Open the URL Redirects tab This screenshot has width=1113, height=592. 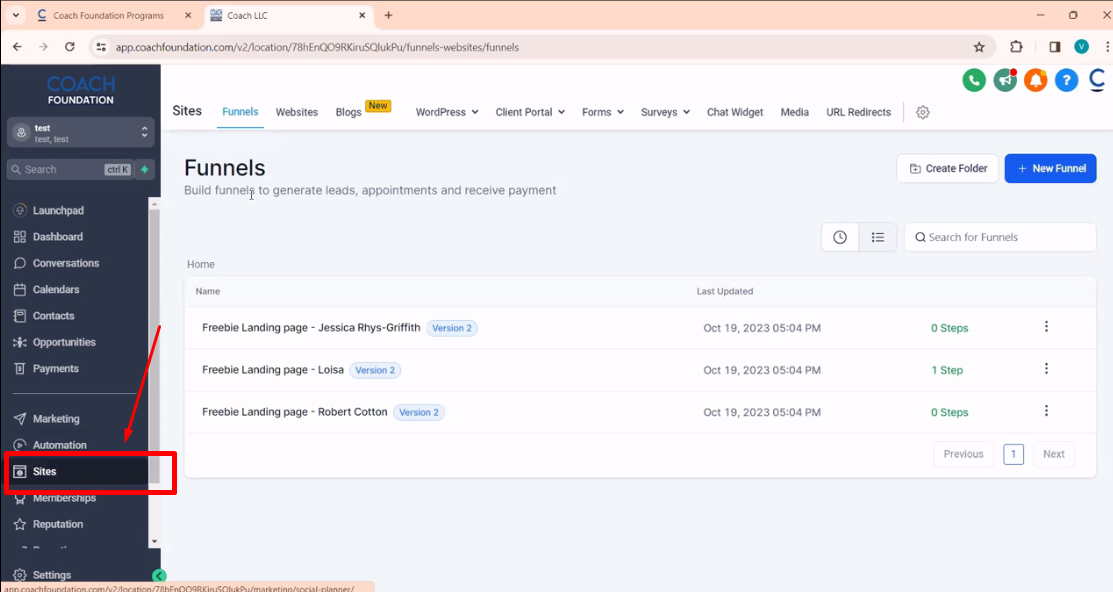(858, 112)
